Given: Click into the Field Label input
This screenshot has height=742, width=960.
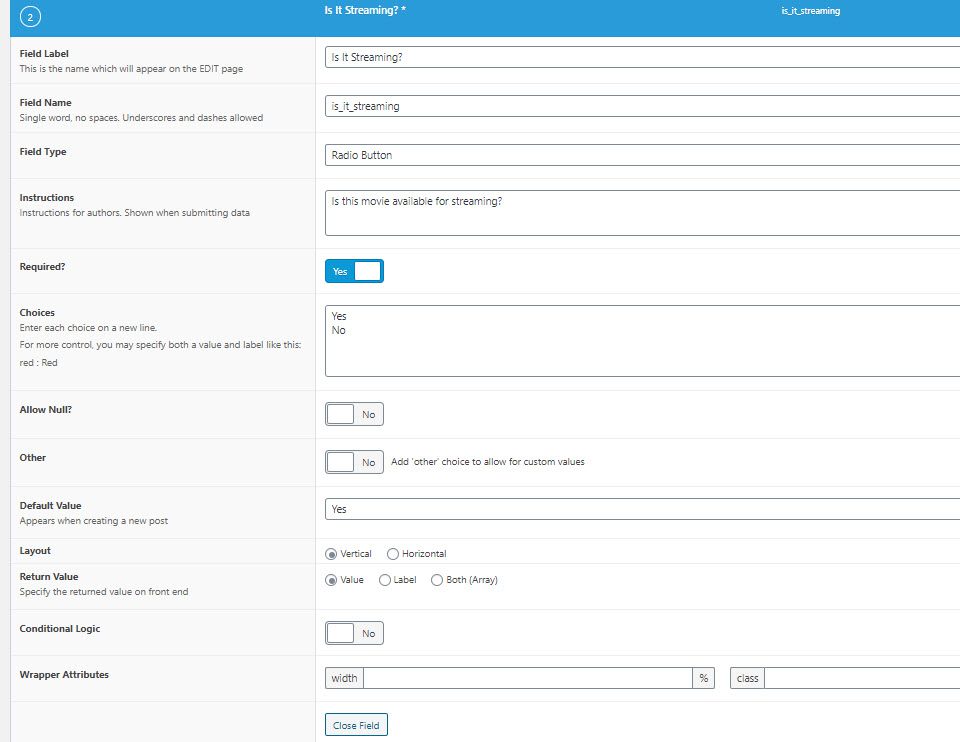Looking at the screenshot, I should click(x=640, y=58).
